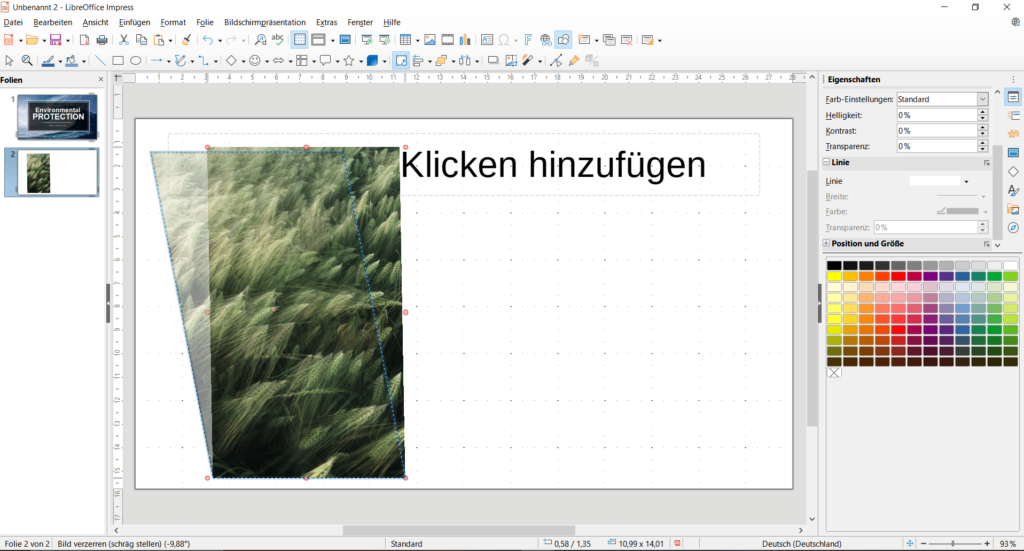Toggle the grid display button
The height and width of the screenshot is (551, 1024).
pos(299,40)
